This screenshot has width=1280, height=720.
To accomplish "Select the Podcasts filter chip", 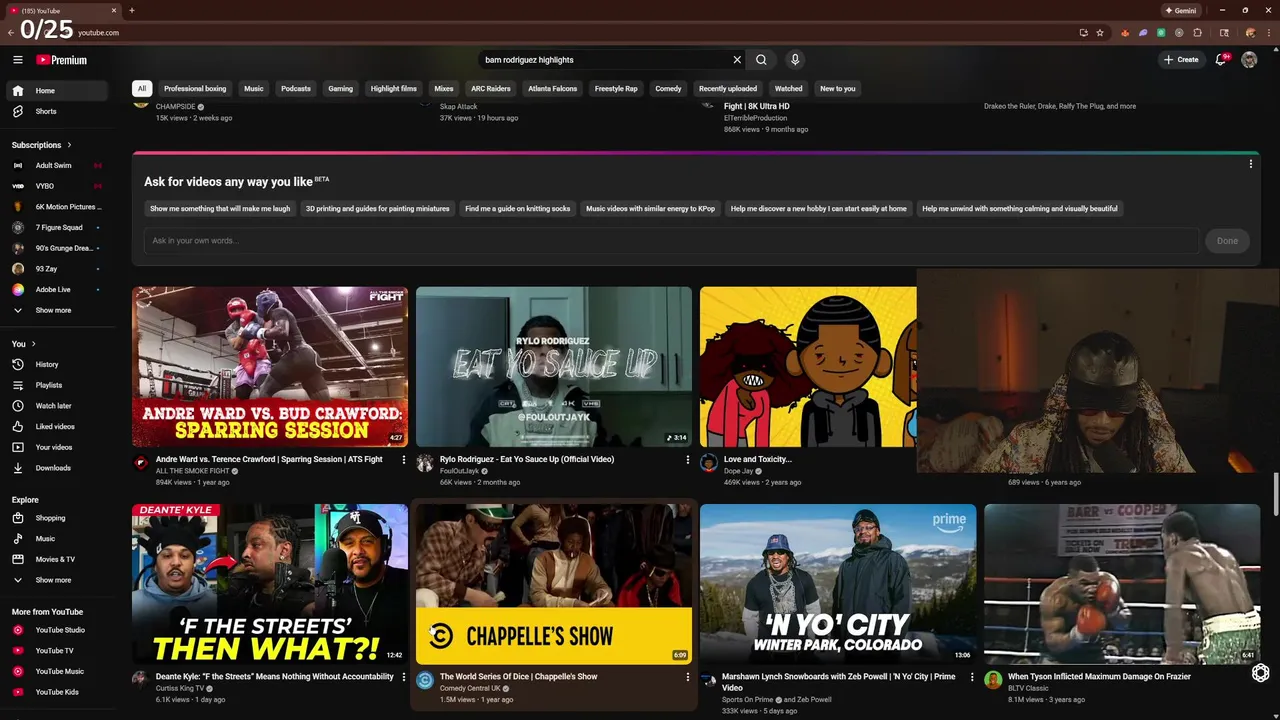I will pyautogui.click(x=296, y=89).
